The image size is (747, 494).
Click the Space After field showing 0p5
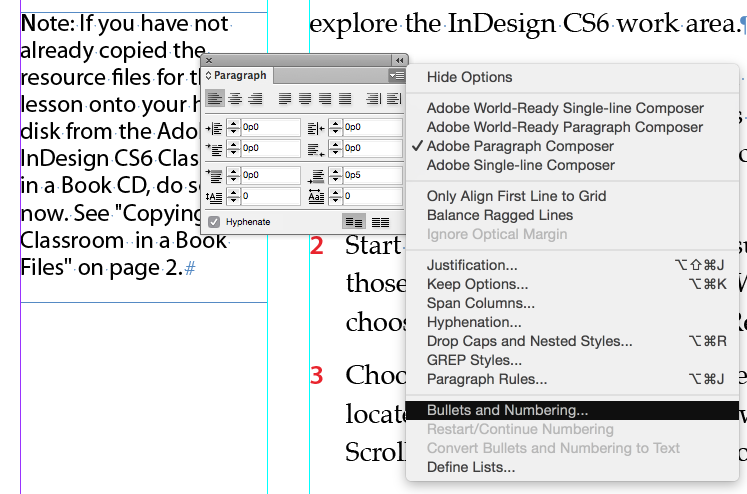click(x=372, y=176)
